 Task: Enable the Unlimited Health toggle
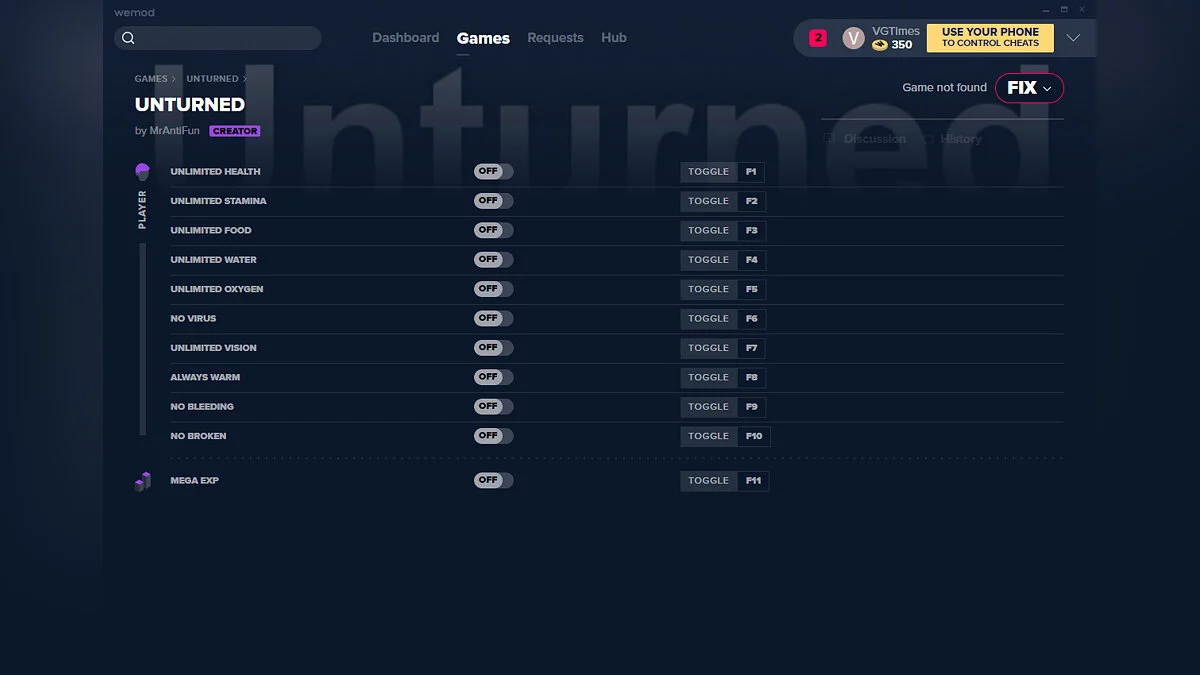click(493, 172)
